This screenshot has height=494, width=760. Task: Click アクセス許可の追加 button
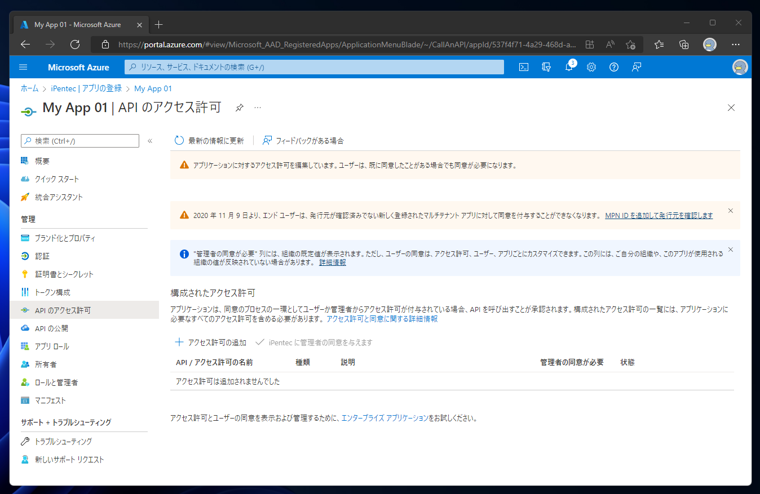[210, 342]
